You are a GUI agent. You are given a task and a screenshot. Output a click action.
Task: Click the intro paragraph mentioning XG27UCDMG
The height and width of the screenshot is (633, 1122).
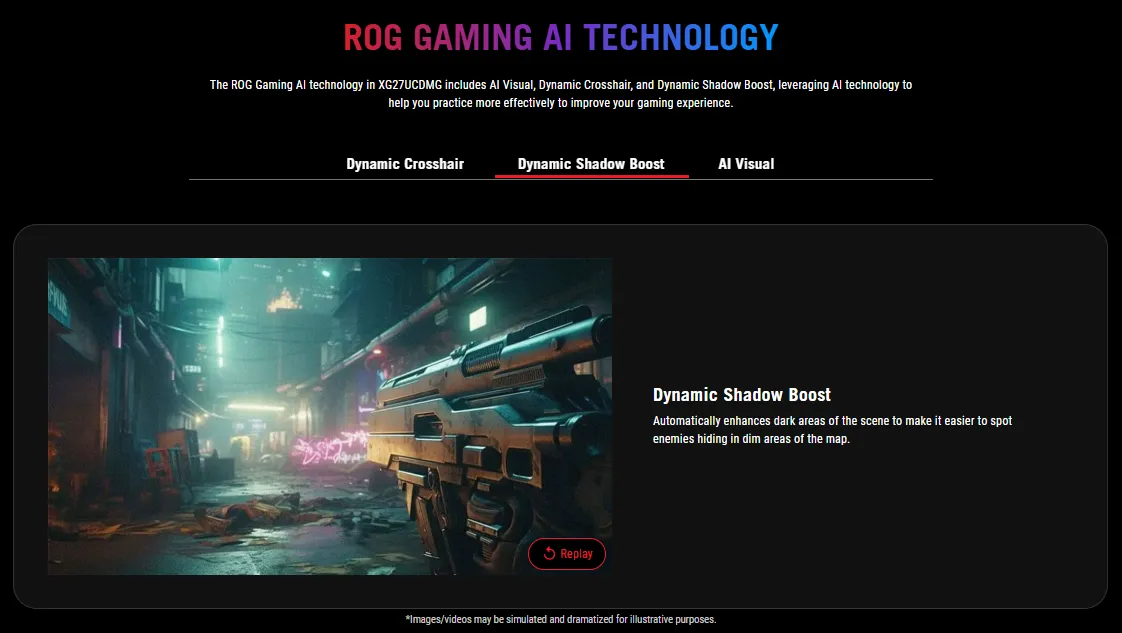(560, 94)
